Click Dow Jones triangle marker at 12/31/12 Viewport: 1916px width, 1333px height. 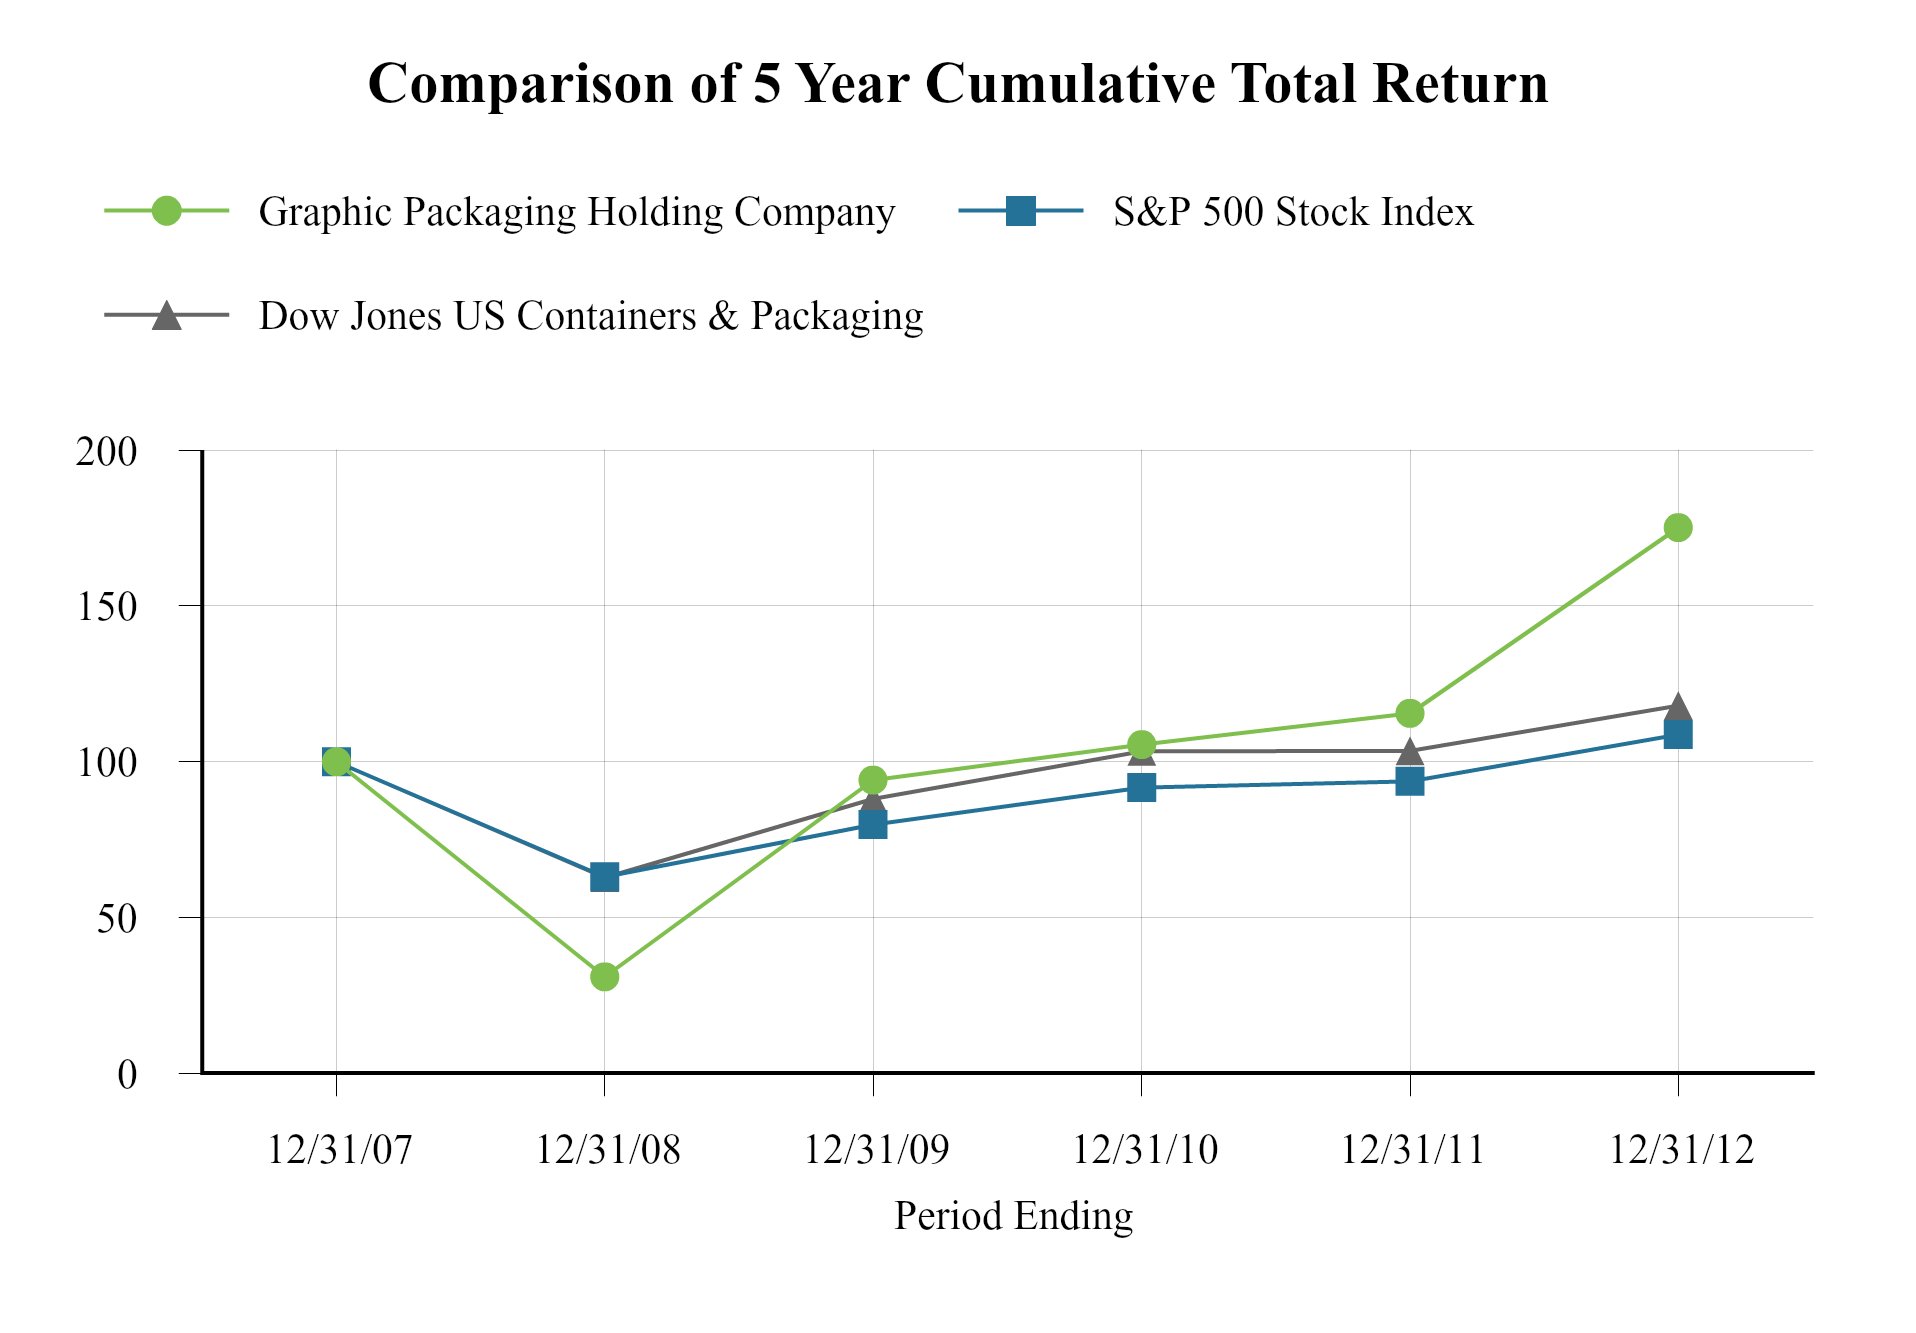click(1678, 707)
